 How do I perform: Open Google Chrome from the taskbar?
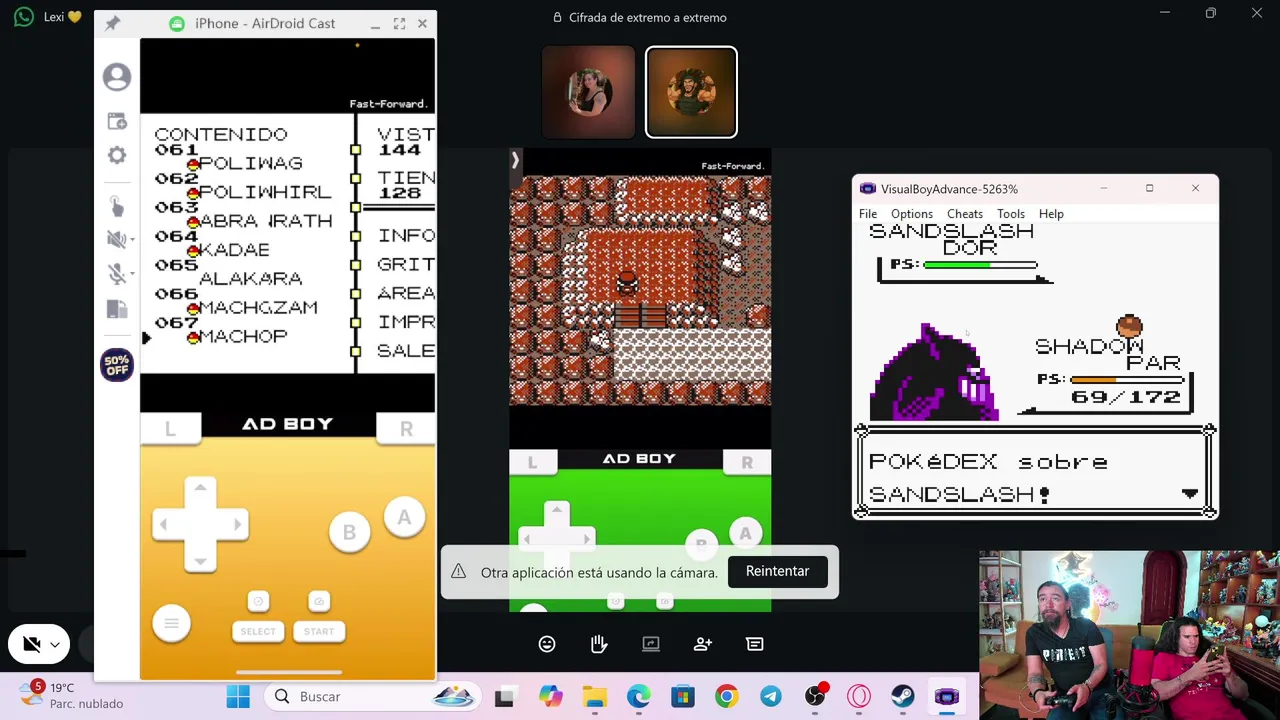pos(727,697)
